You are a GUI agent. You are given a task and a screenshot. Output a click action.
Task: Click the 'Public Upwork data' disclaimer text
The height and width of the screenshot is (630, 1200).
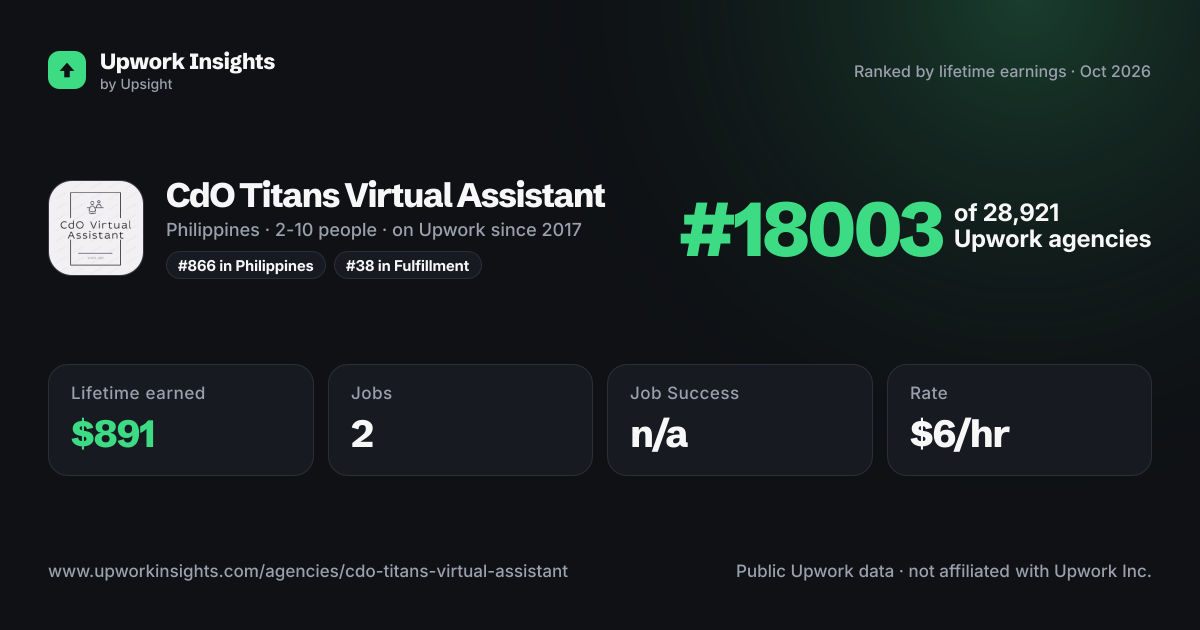pyautogui.click(x=944, y=571)
